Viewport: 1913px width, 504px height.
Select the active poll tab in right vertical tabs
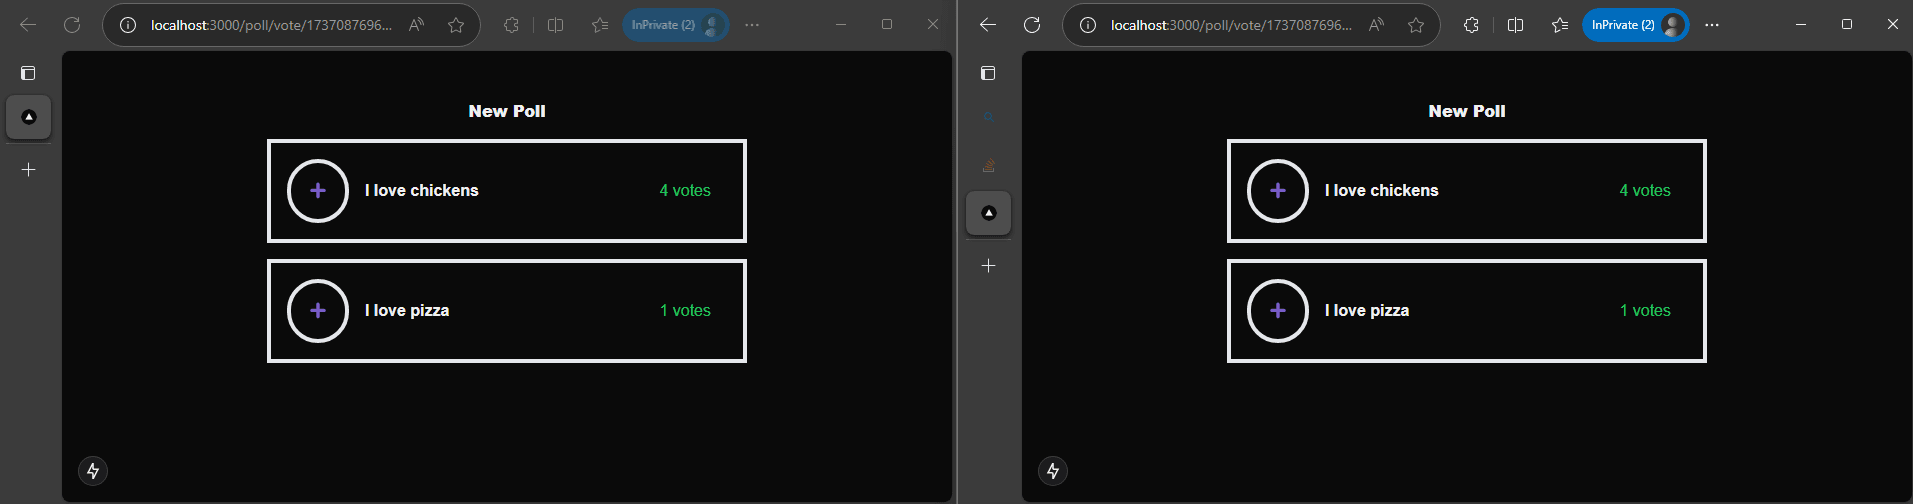(x=989, y=213)
